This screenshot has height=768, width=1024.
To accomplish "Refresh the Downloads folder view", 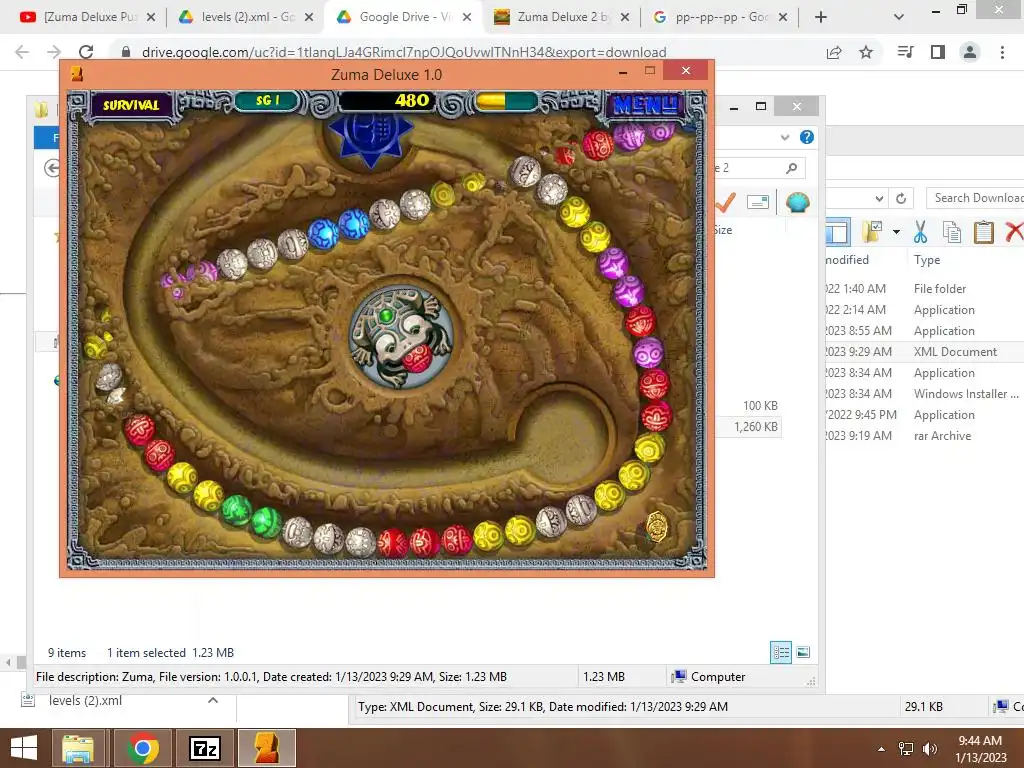I will [901, 198].
